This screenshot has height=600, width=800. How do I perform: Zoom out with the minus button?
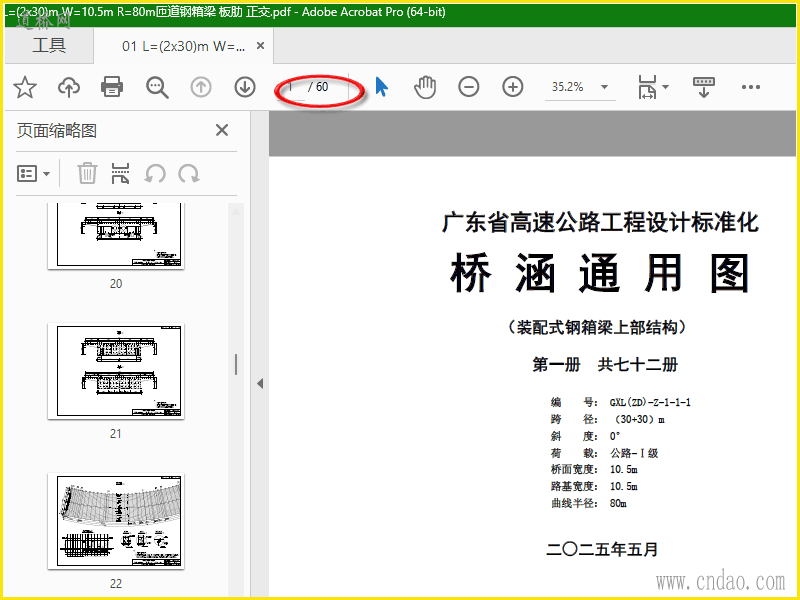pyautogui.click(x=468, y=87)
